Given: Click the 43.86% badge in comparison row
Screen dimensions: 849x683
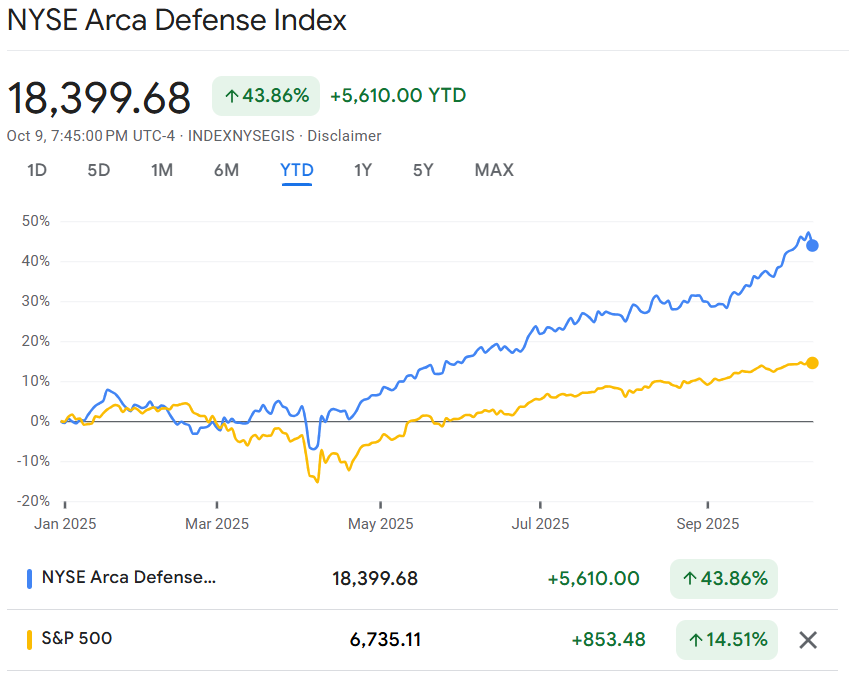Looking at the screenshot, I should click(x=724, y=578).
